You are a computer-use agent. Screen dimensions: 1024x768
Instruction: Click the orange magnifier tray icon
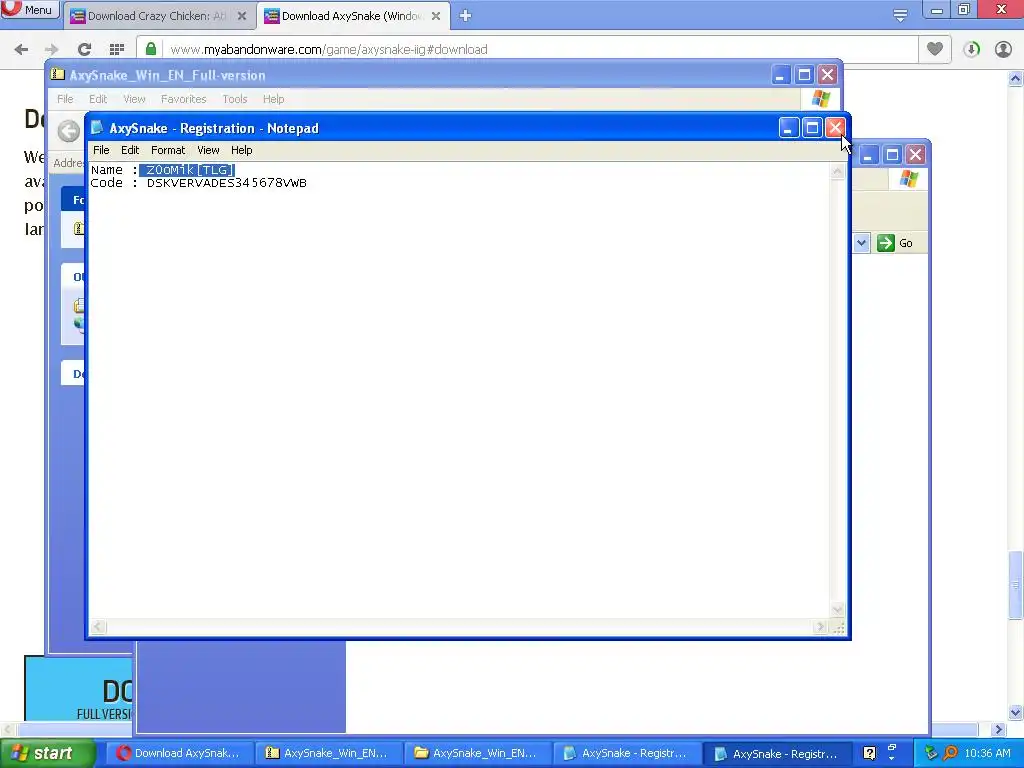[x=950, y=754]
